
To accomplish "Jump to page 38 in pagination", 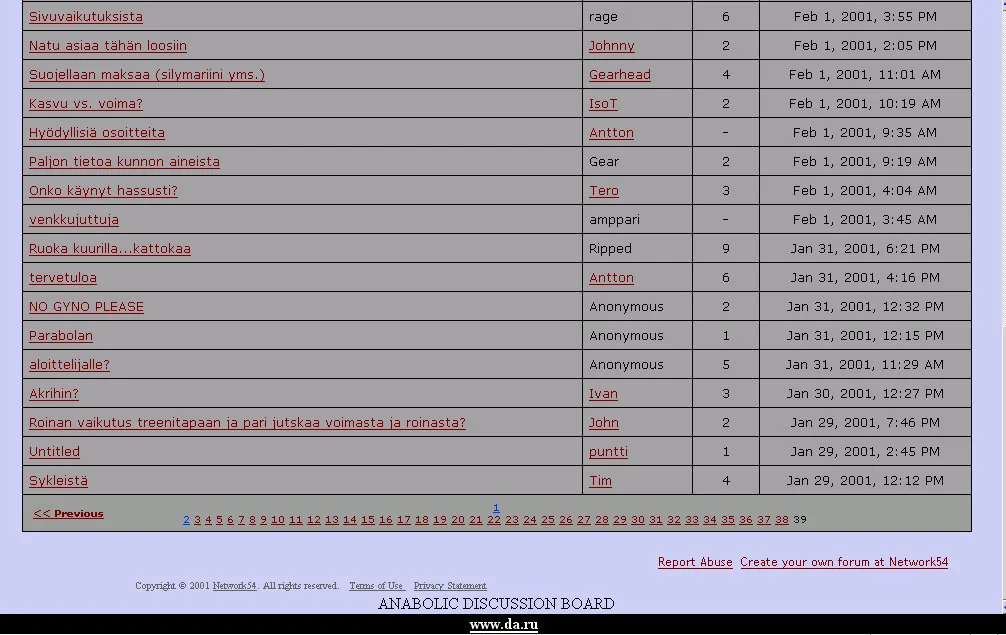I will 781,520.
